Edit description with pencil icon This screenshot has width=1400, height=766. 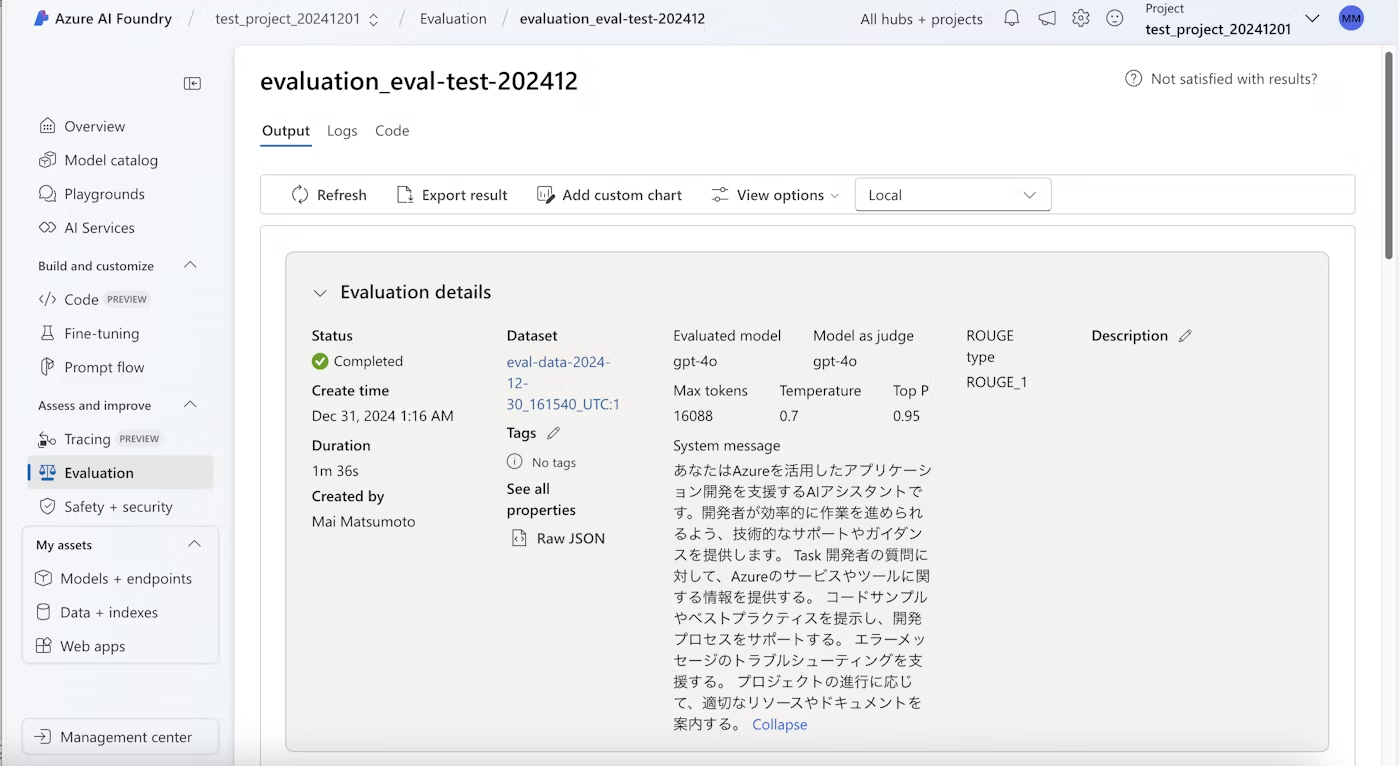[1185, 336]
